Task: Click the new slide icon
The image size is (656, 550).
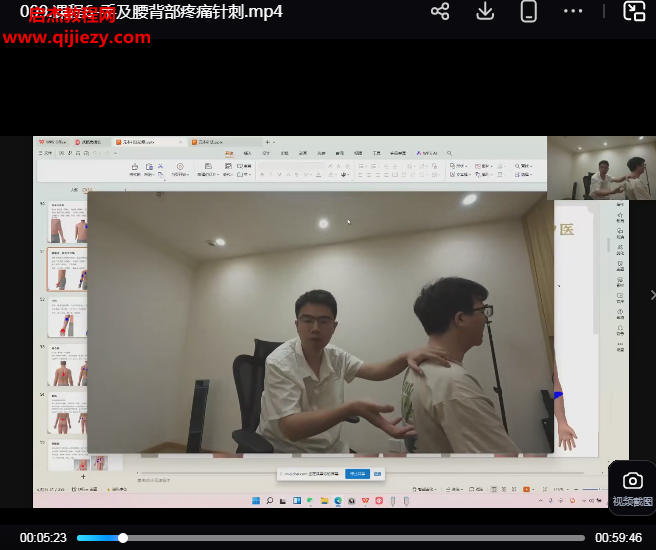Action: tap(208, 166)
